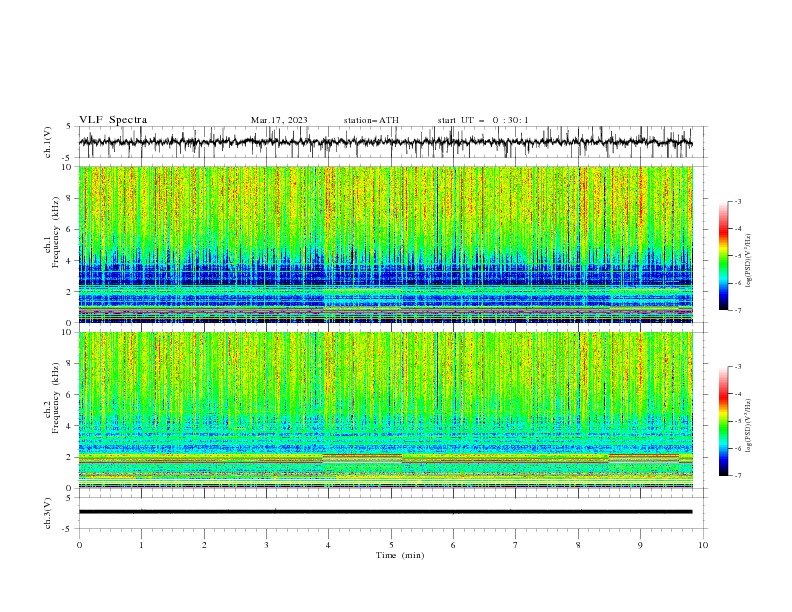This screenshot has width=792, height=612.
Task: Click the ch.1 "Frequency (kHz)" axis label
Action: click(56, 230)
